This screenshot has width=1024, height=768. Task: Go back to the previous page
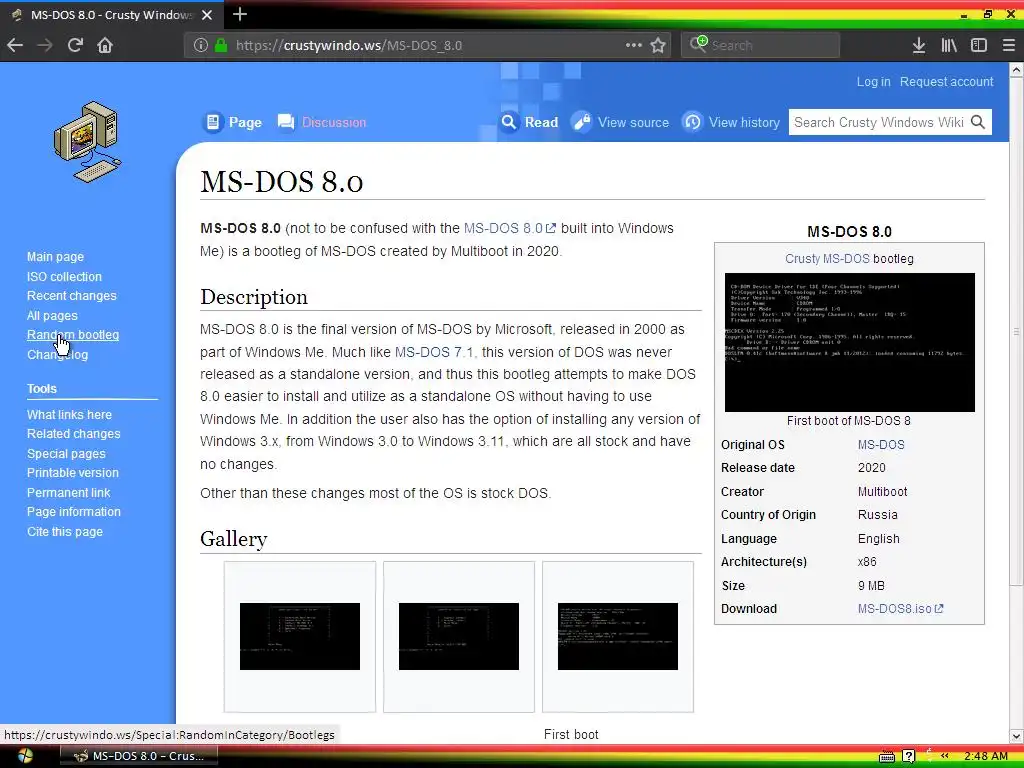15,45
